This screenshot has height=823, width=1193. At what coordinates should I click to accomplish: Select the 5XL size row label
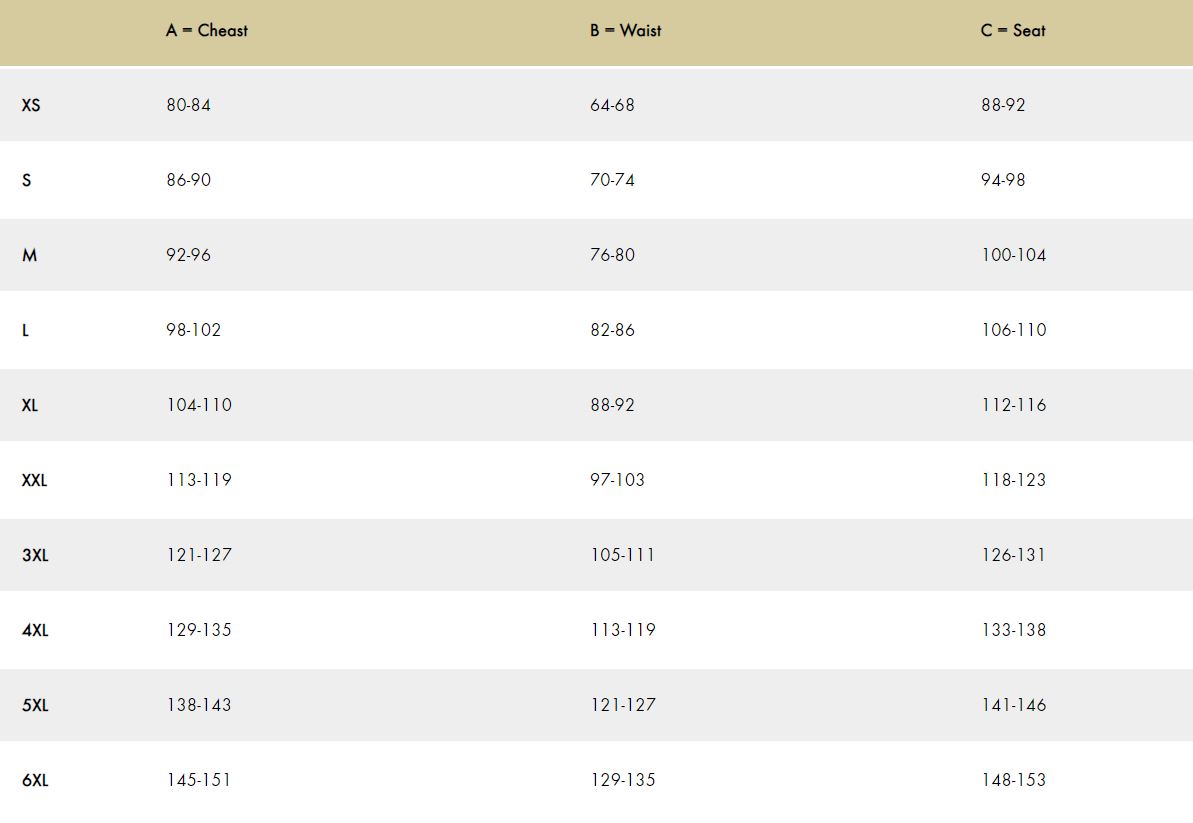tap(35, 705)
